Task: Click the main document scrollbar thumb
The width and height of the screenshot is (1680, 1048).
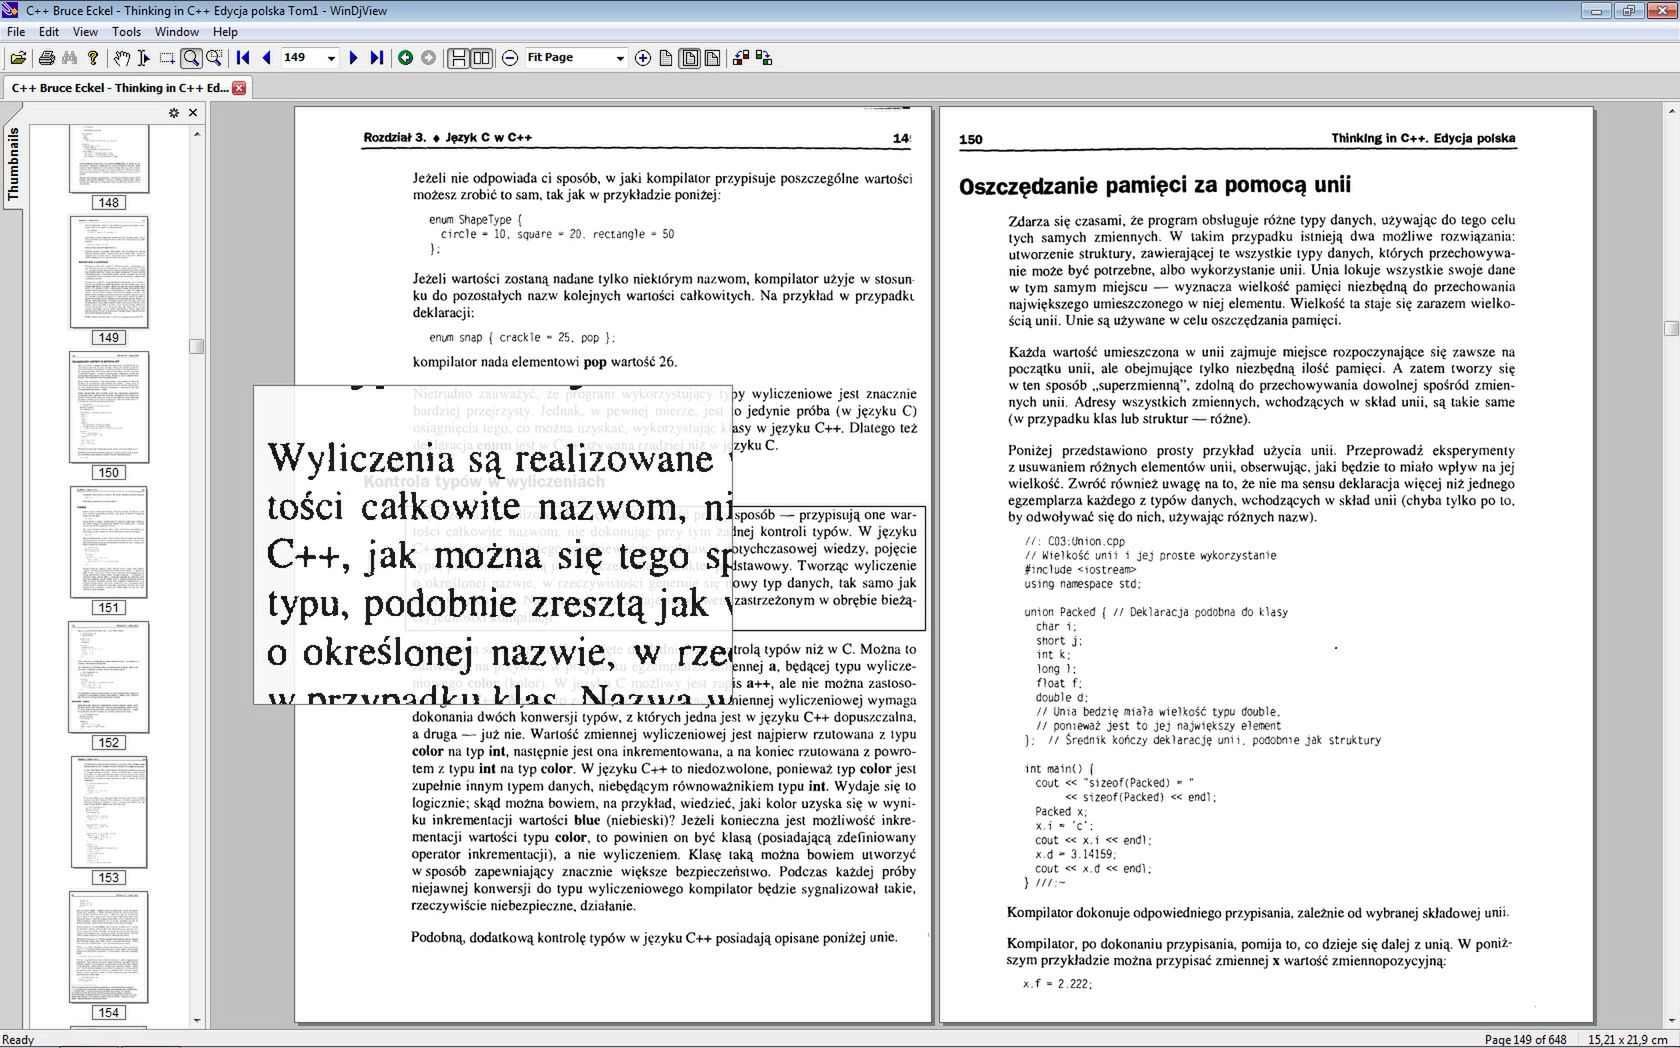Action: tap(1671, 328)
